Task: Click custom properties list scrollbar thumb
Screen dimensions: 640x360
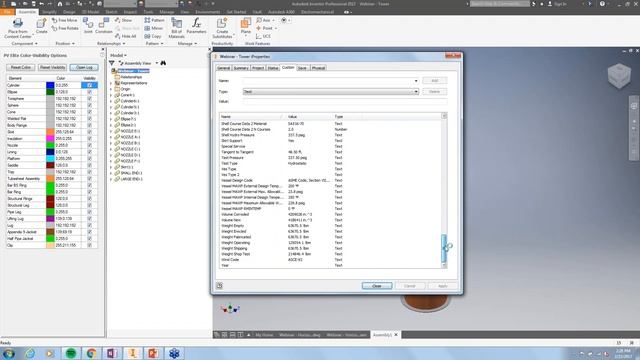Action: pos(444,248)
